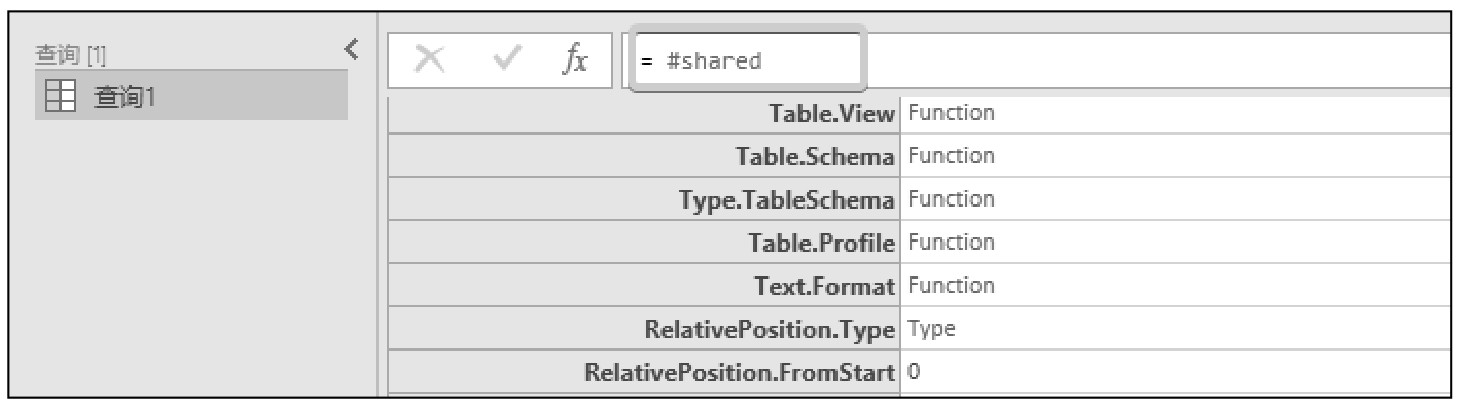Open the Function link for Table.Schema

tap(951, 156)
